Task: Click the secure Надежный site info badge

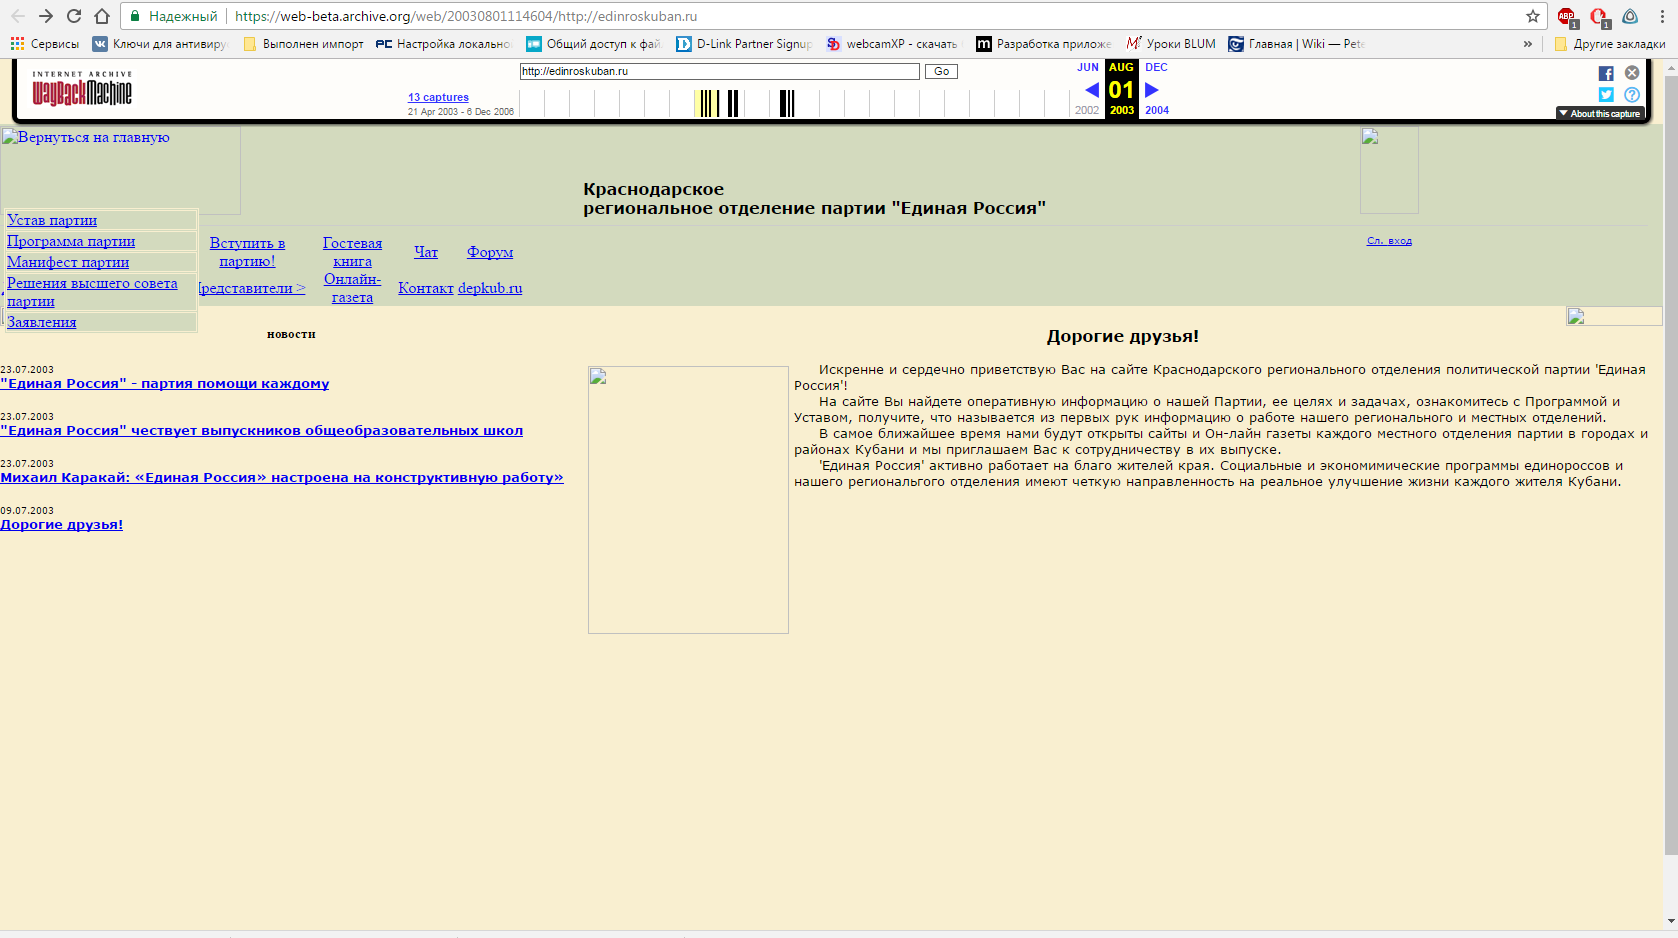Action: (x=174, y=16)
